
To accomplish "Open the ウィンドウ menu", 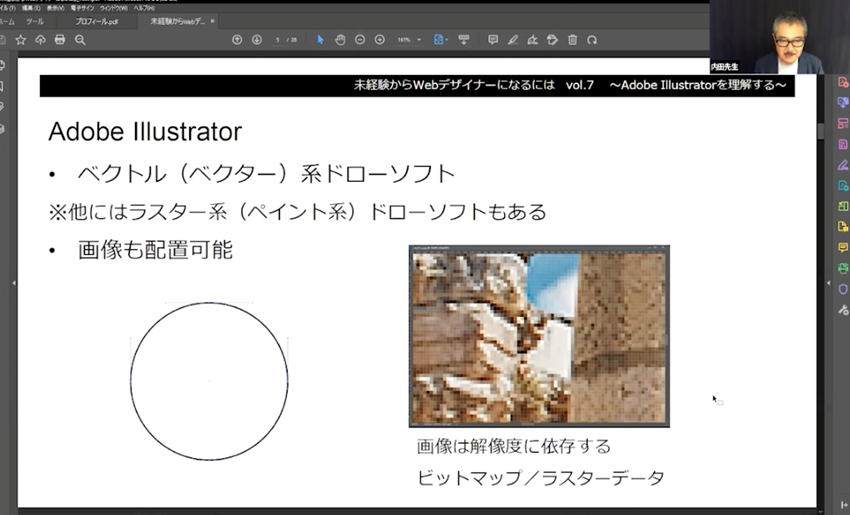I will point(114,8).
